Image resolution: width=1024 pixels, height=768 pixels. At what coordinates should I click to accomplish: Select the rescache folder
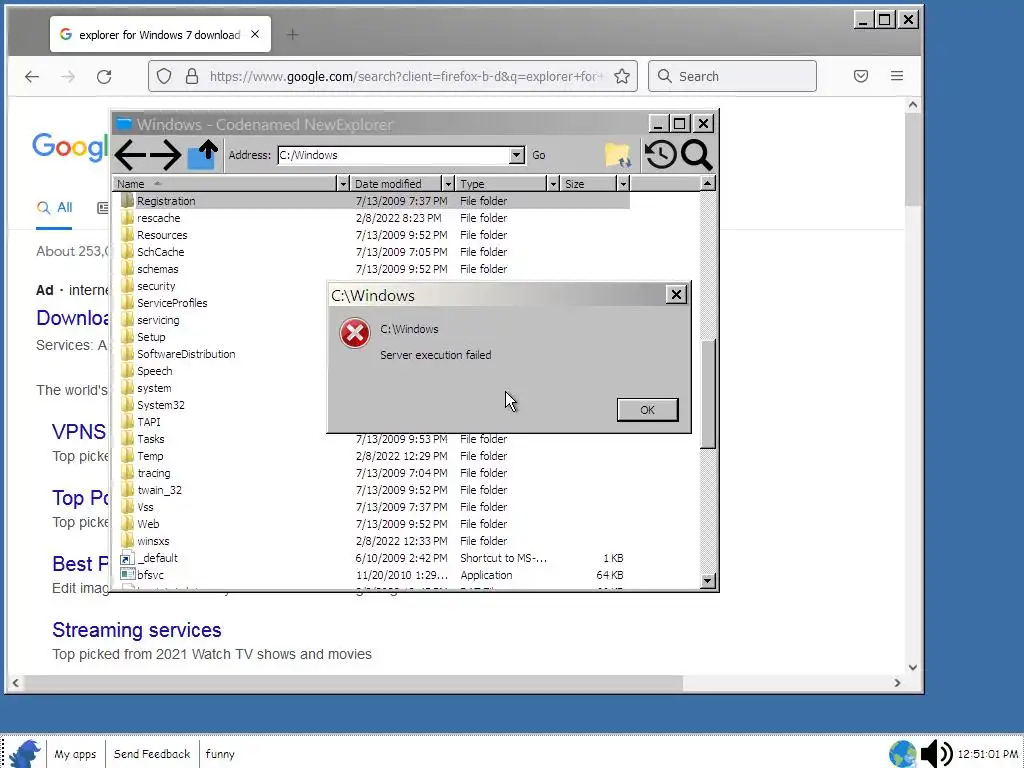158,218
